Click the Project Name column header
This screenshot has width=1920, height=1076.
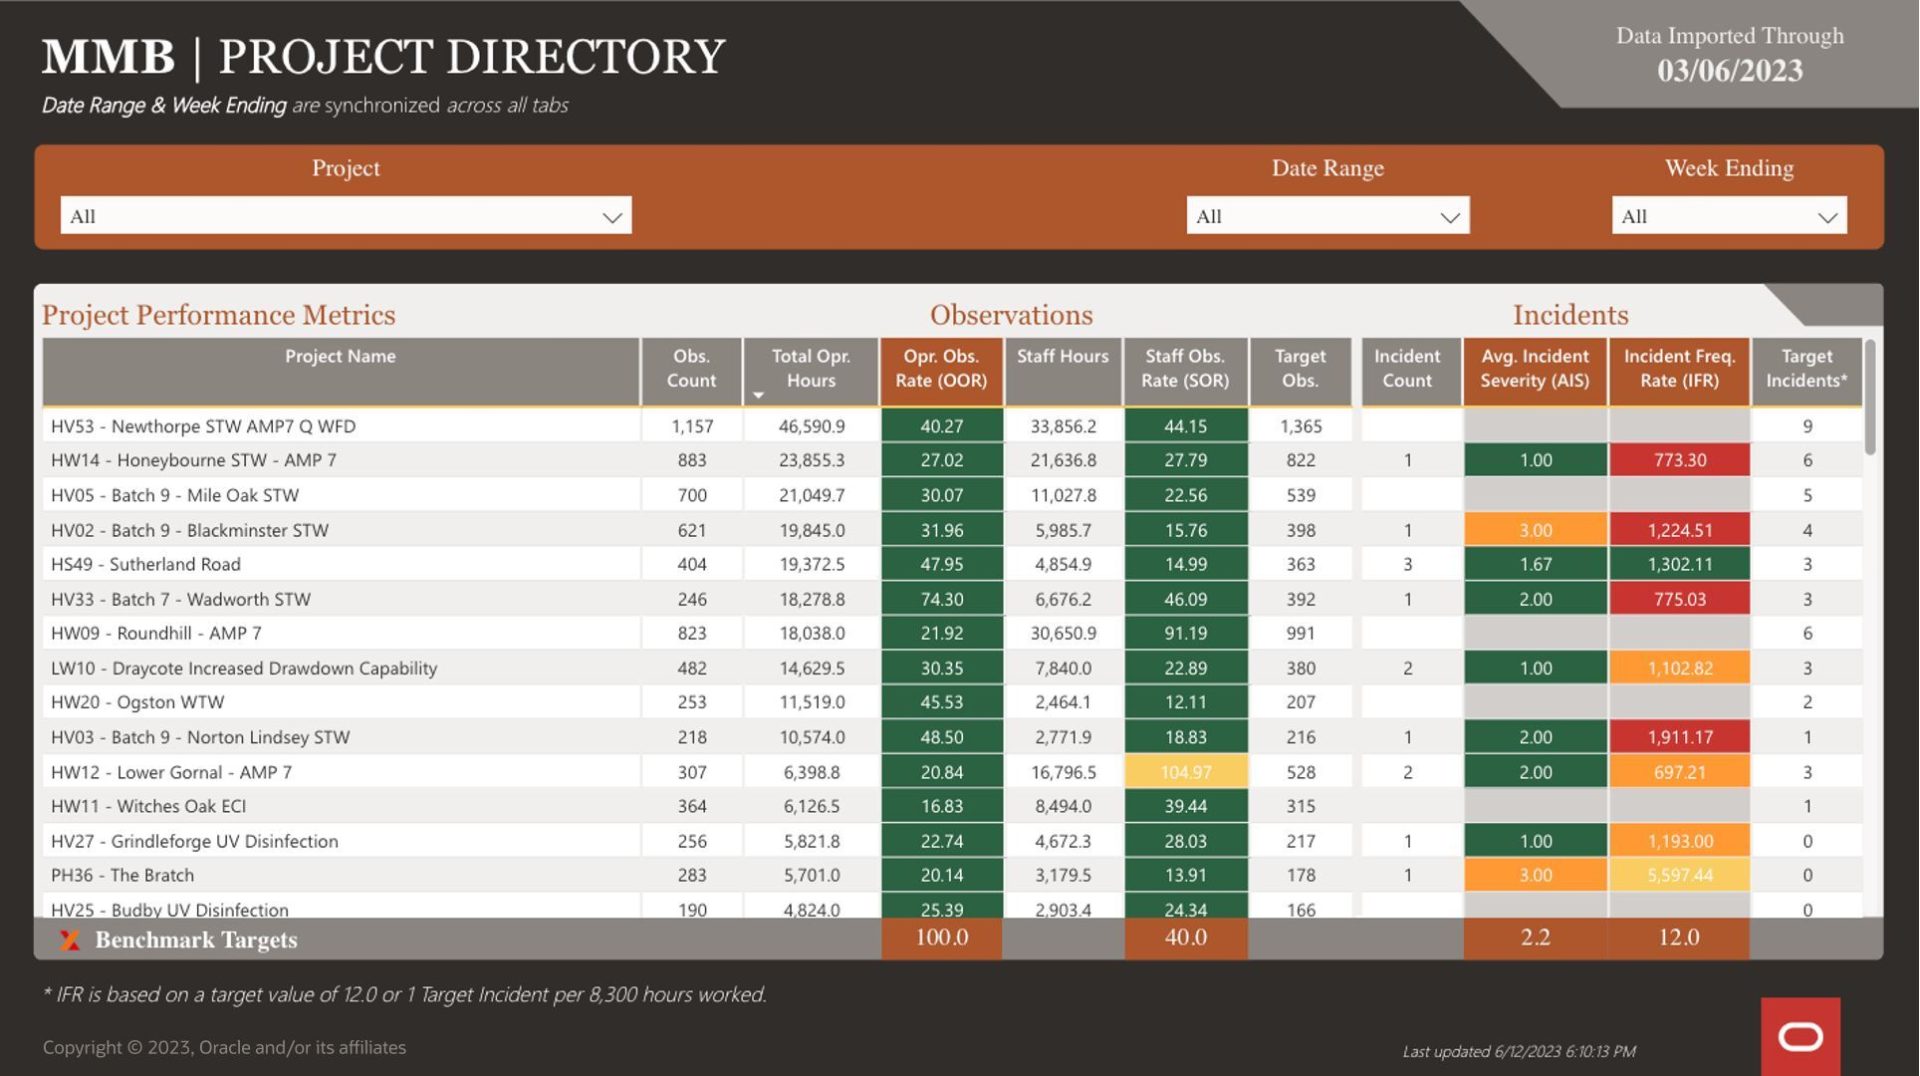341,356
